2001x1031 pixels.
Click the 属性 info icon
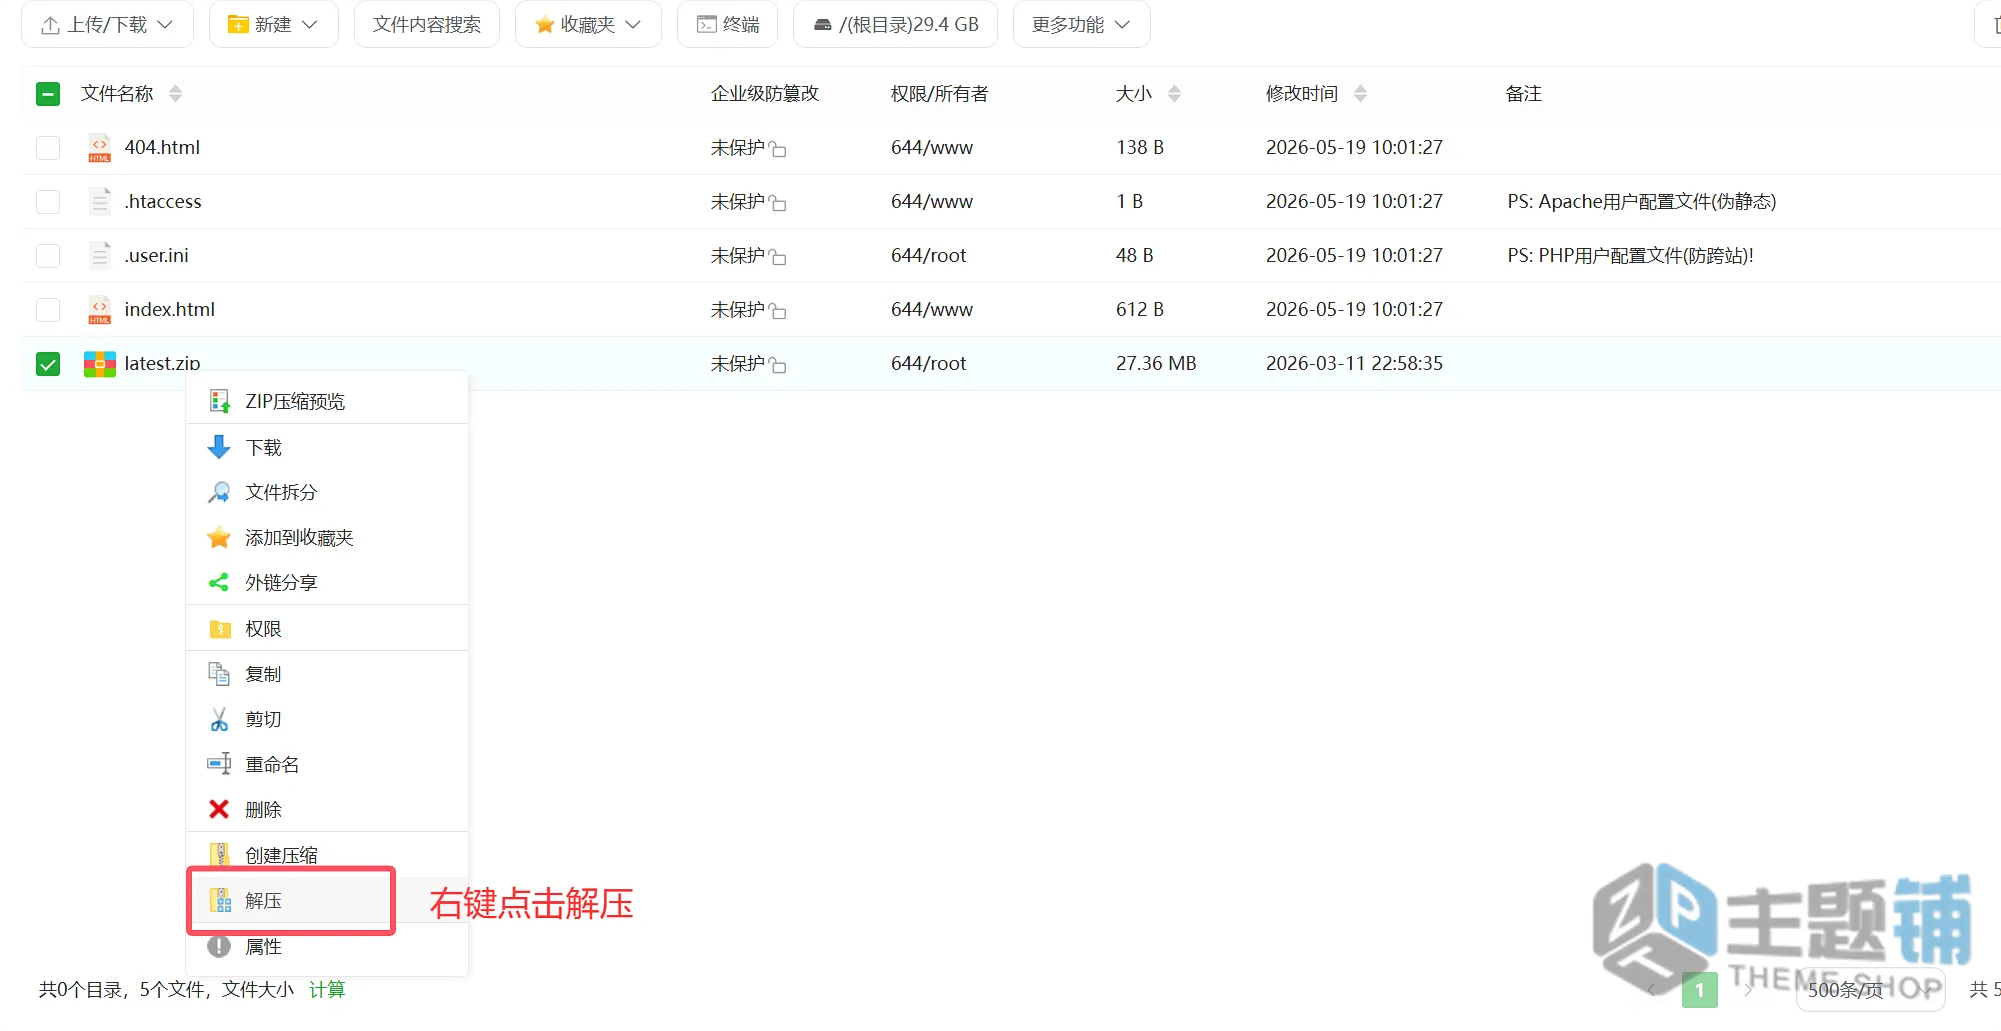click(219, 946)
